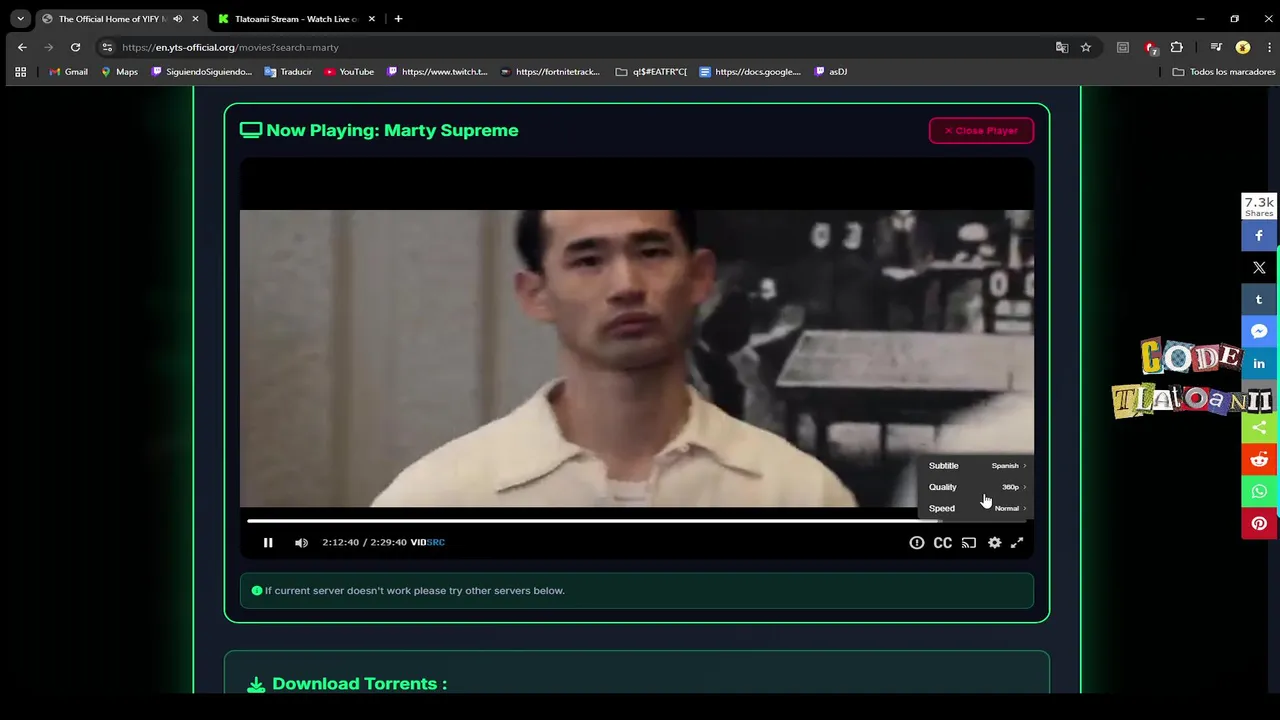Viewport: 1280px width, 720px height.
Task: Click the Close Player button
Action: click(x=981, y=130)
